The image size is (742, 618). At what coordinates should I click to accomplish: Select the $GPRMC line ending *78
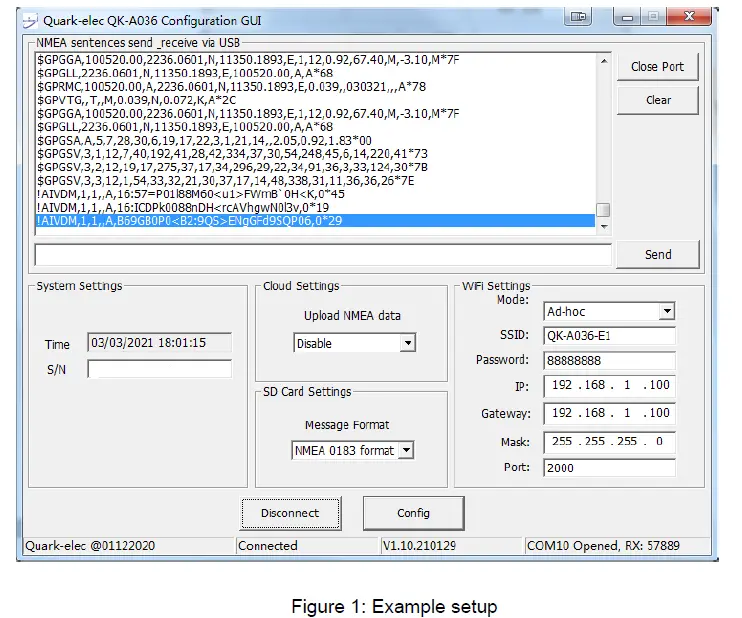pyautogui.click(x=231, y=87)
